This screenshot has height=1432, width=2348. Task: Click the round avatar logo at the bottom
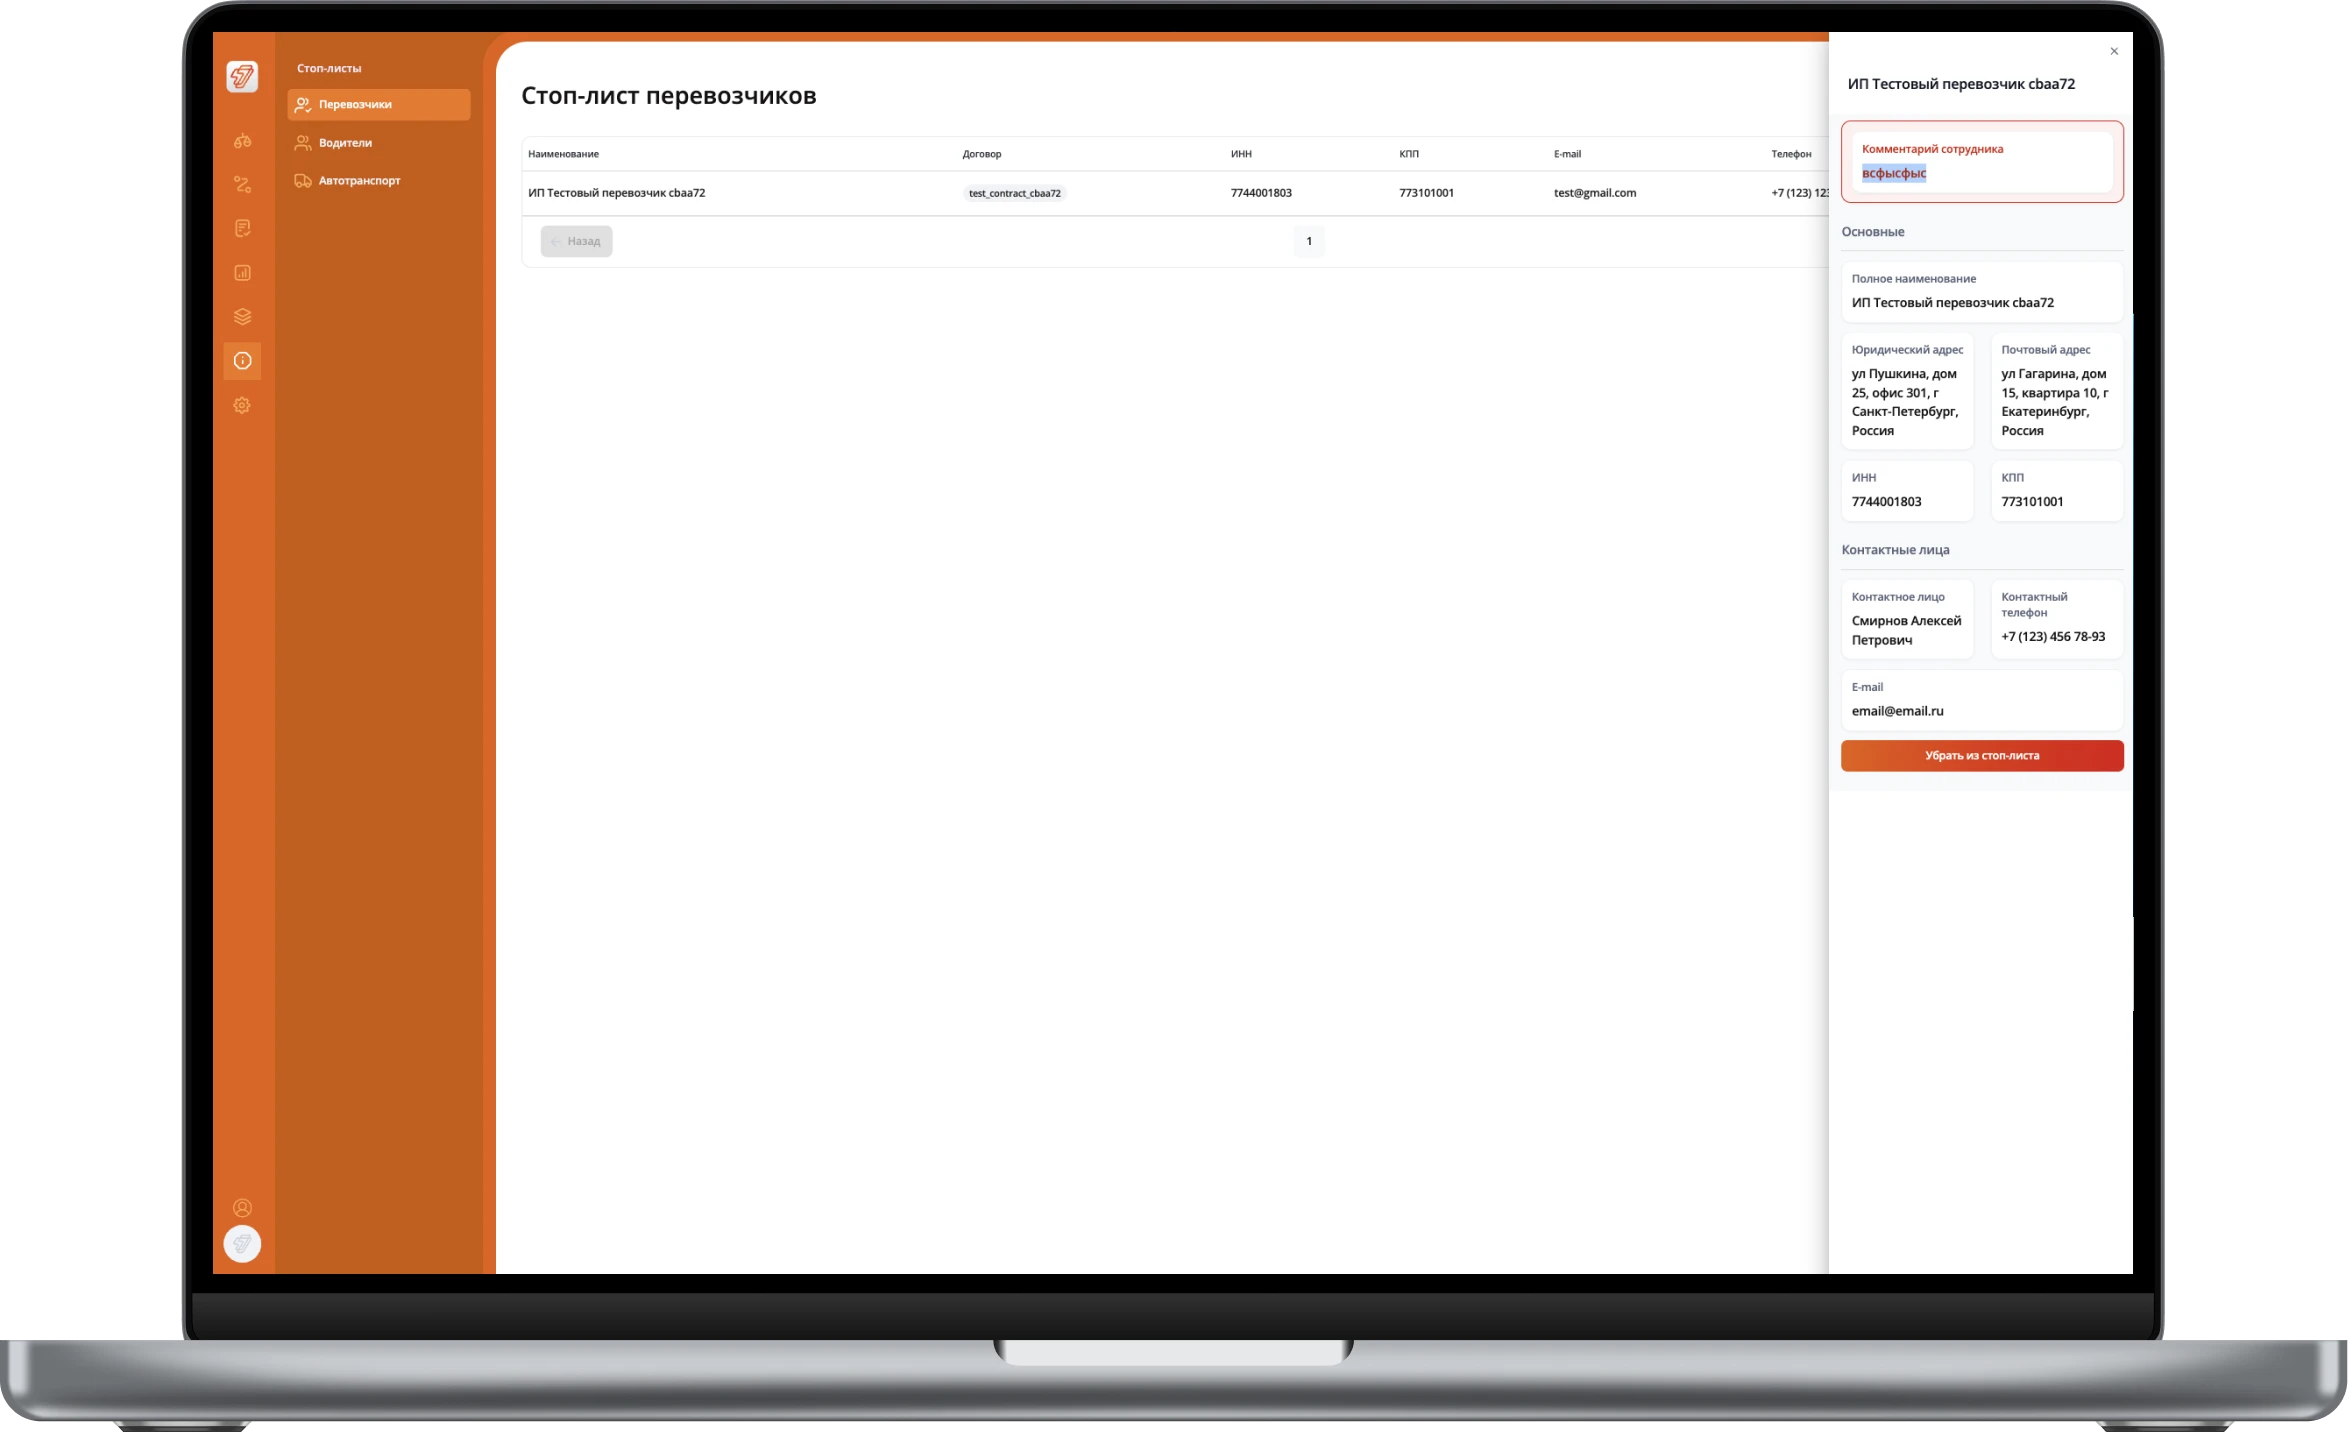pyautogui.click(x=242, y=1244)
